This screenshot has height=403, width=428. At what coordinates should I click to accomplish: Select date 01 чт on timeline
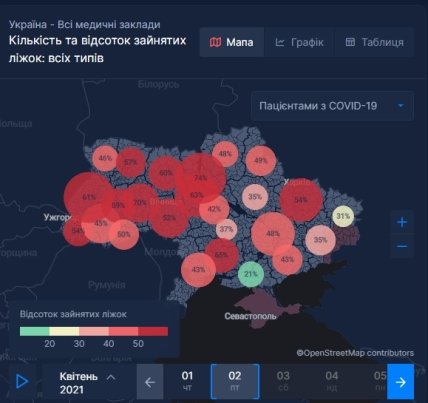tap(187, 381)
